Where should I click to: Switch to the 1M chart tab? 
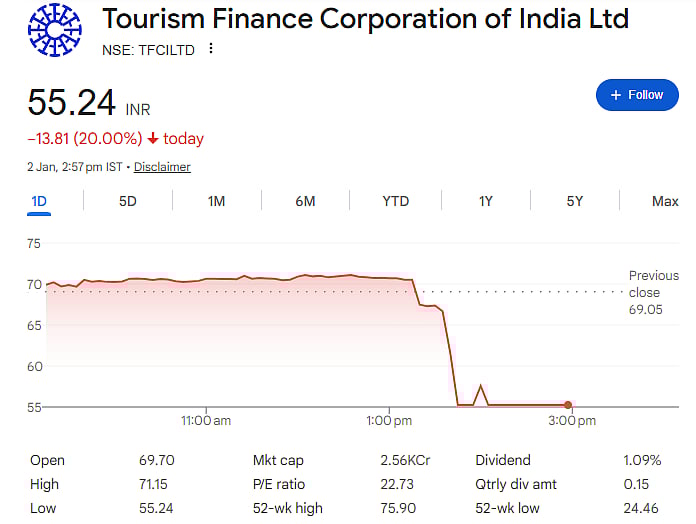[x=216, y=201]
